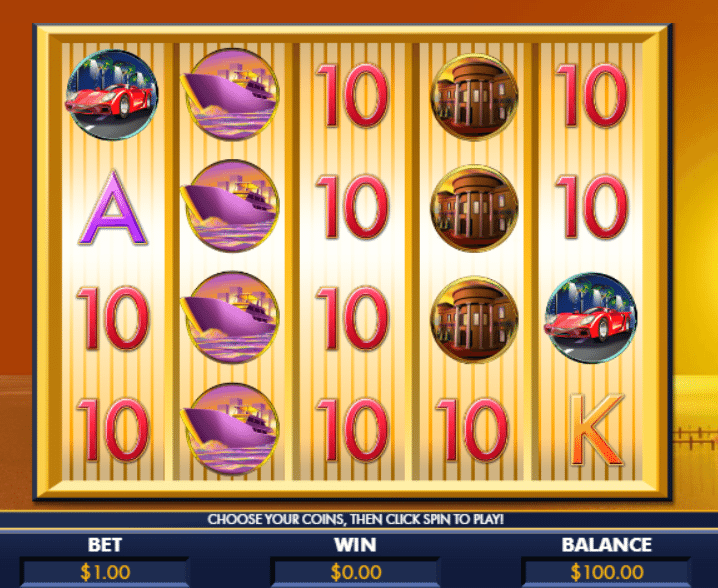Select the 10 directly beneath the purple A

pos(113,318)
